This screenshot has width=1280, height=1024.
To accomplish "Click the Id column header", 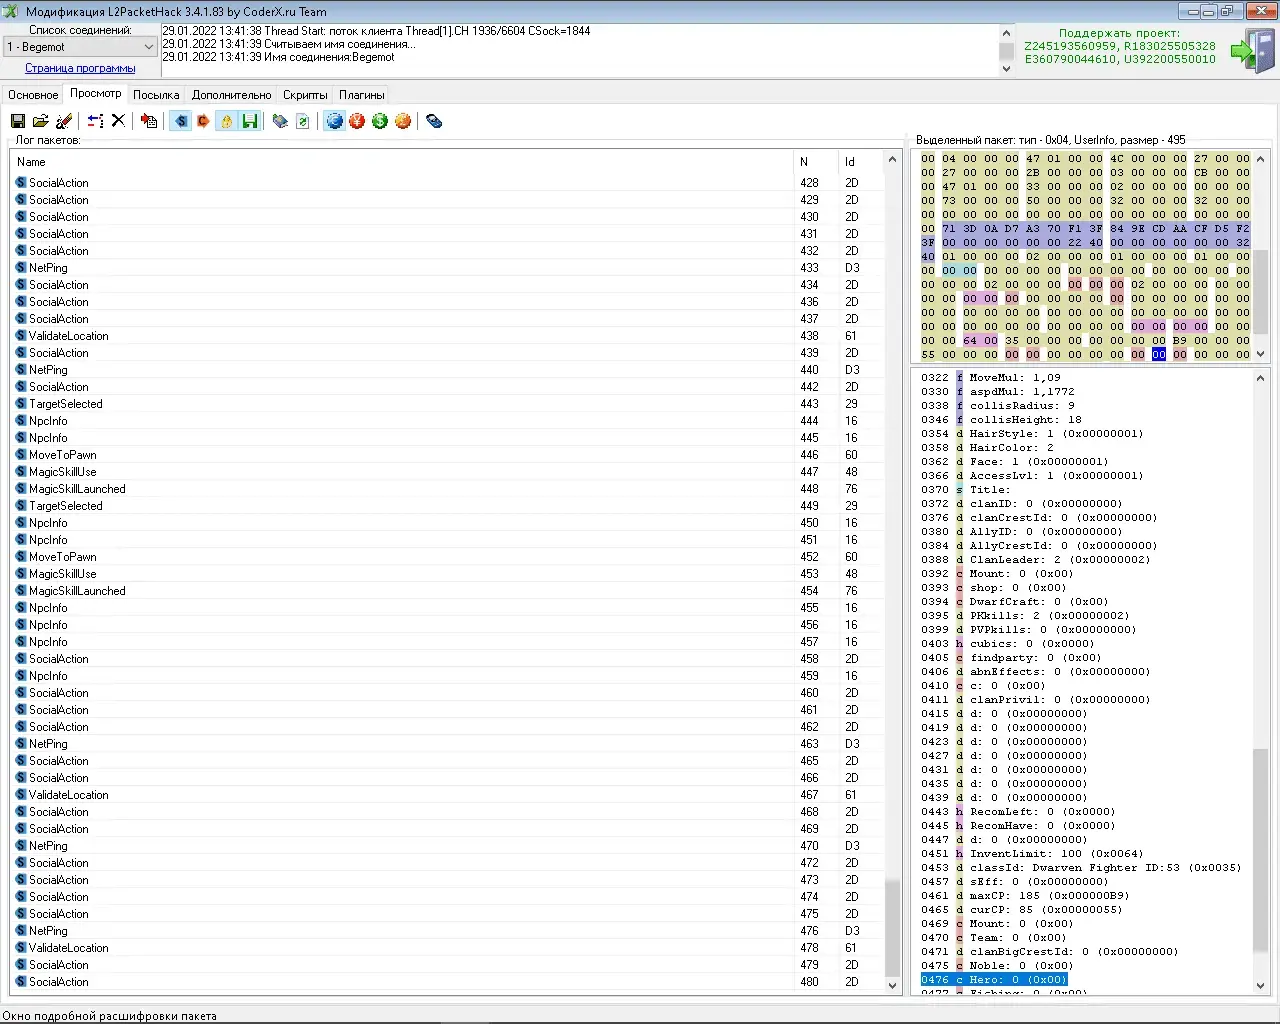I will pos(861,162).
